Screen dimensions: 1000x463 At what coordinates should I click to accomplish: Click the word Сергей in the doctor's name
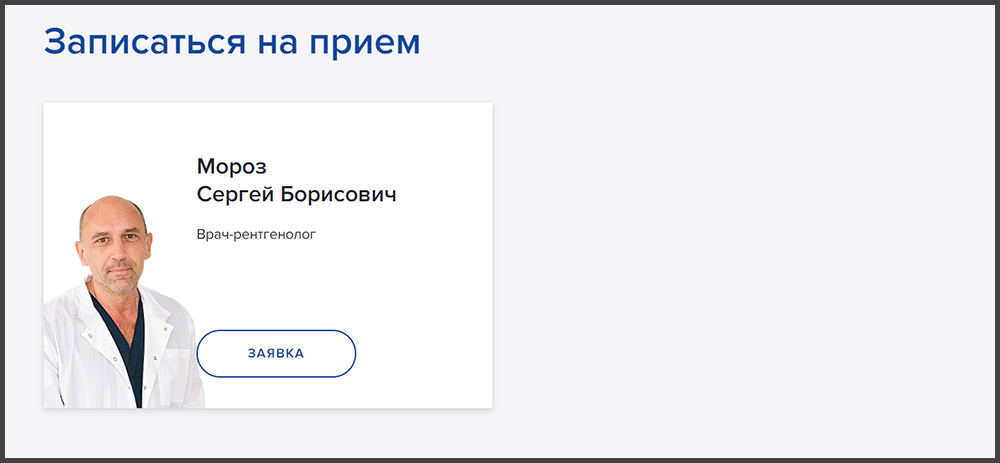[x=235, y=196]
